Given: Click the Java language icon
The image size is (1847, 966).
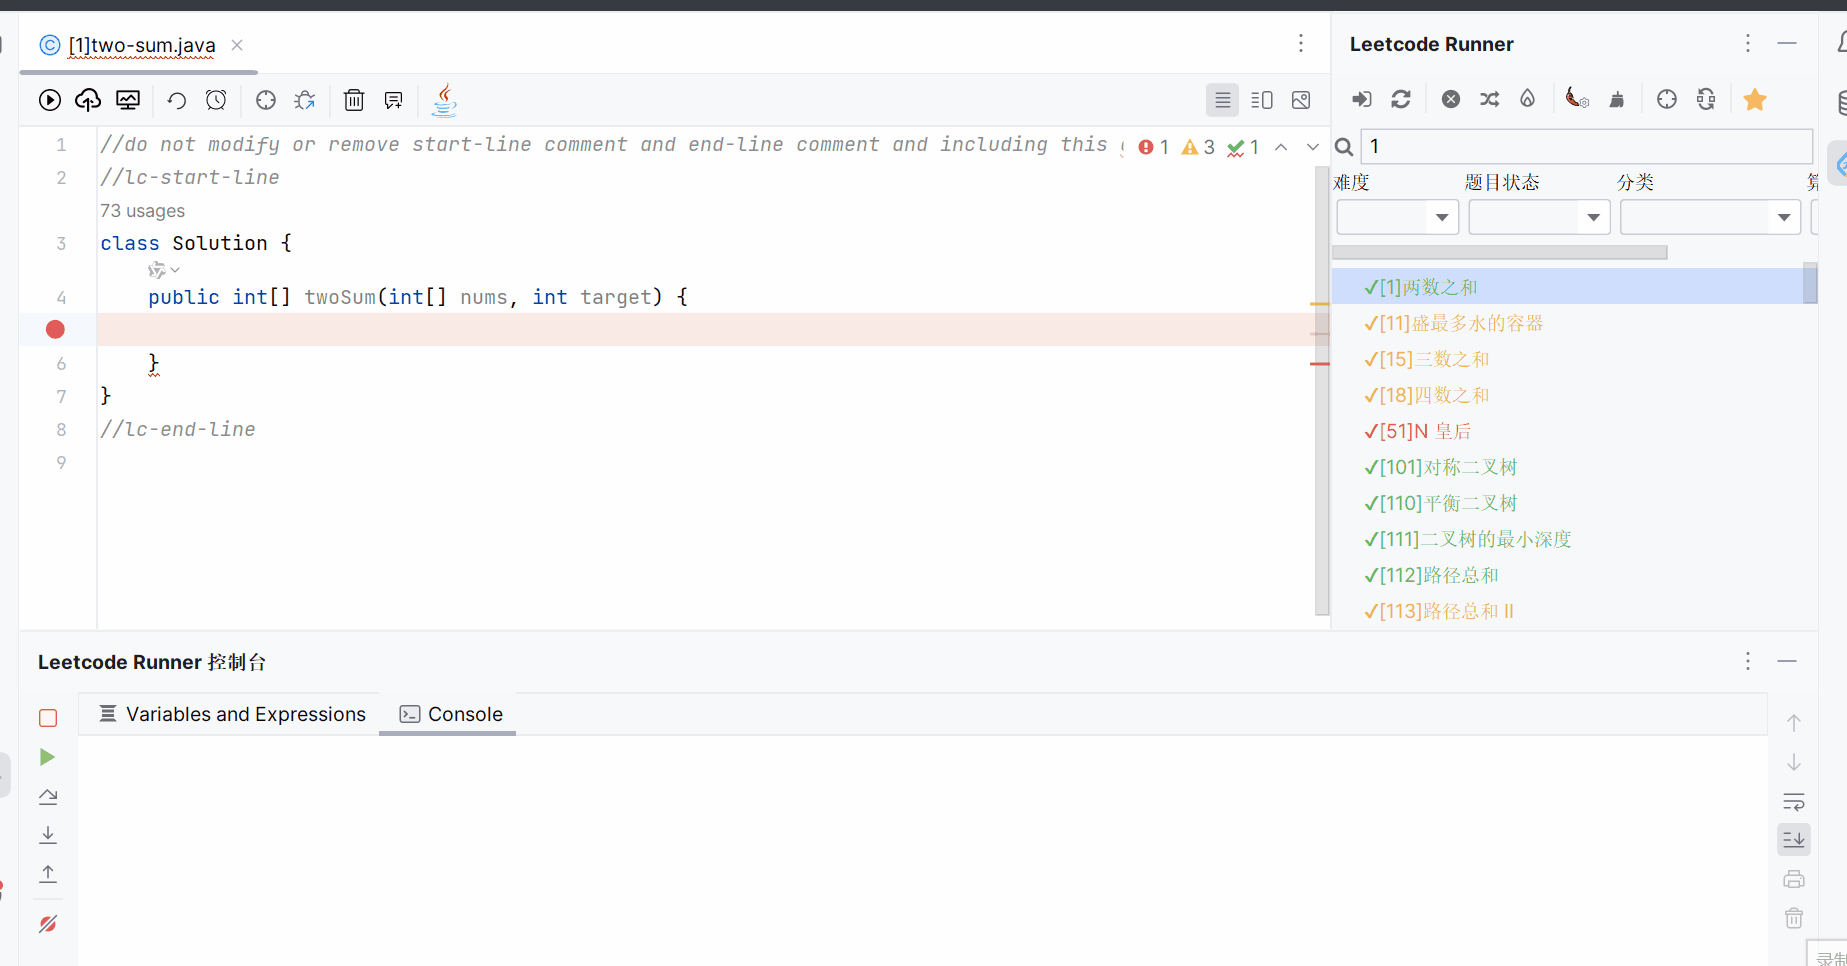Looking at the screenshot, I should coord(444,100).
